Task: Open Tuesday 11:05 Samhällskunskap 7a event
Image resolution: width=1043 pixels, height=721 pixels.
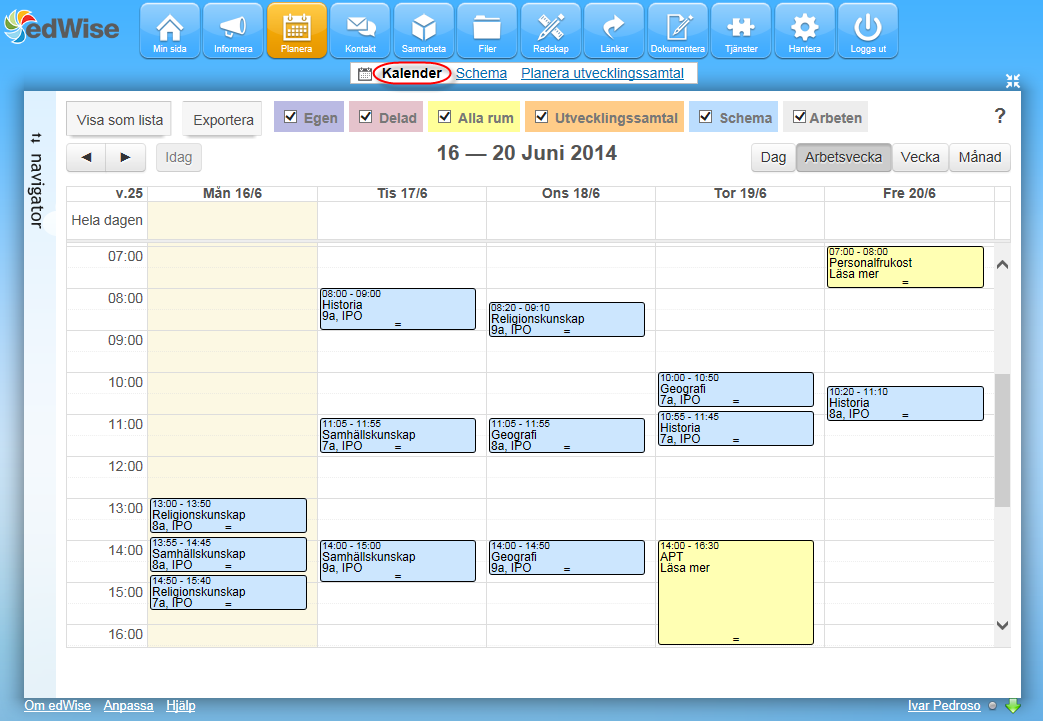Action: pyautogui.click(x=398, y=435)
